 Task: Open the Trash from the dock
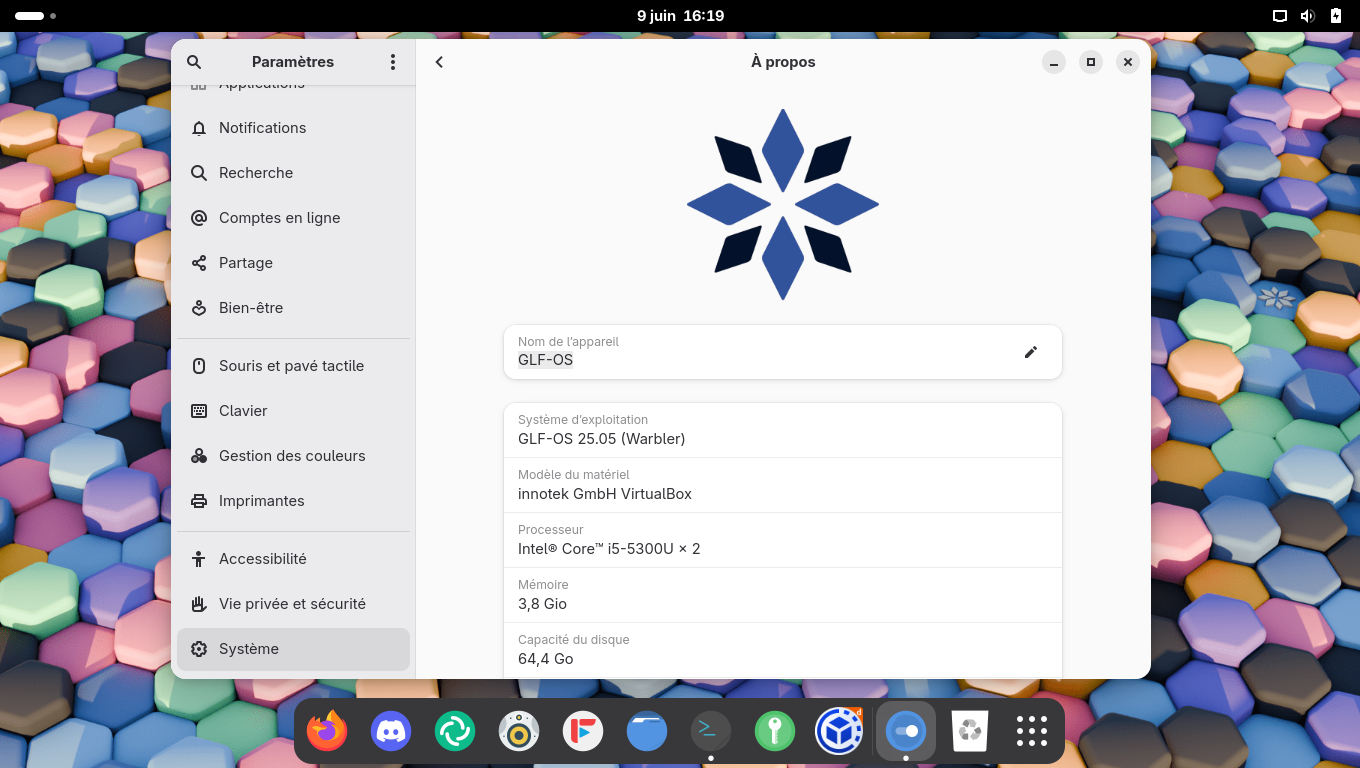[x=970, y=732]
